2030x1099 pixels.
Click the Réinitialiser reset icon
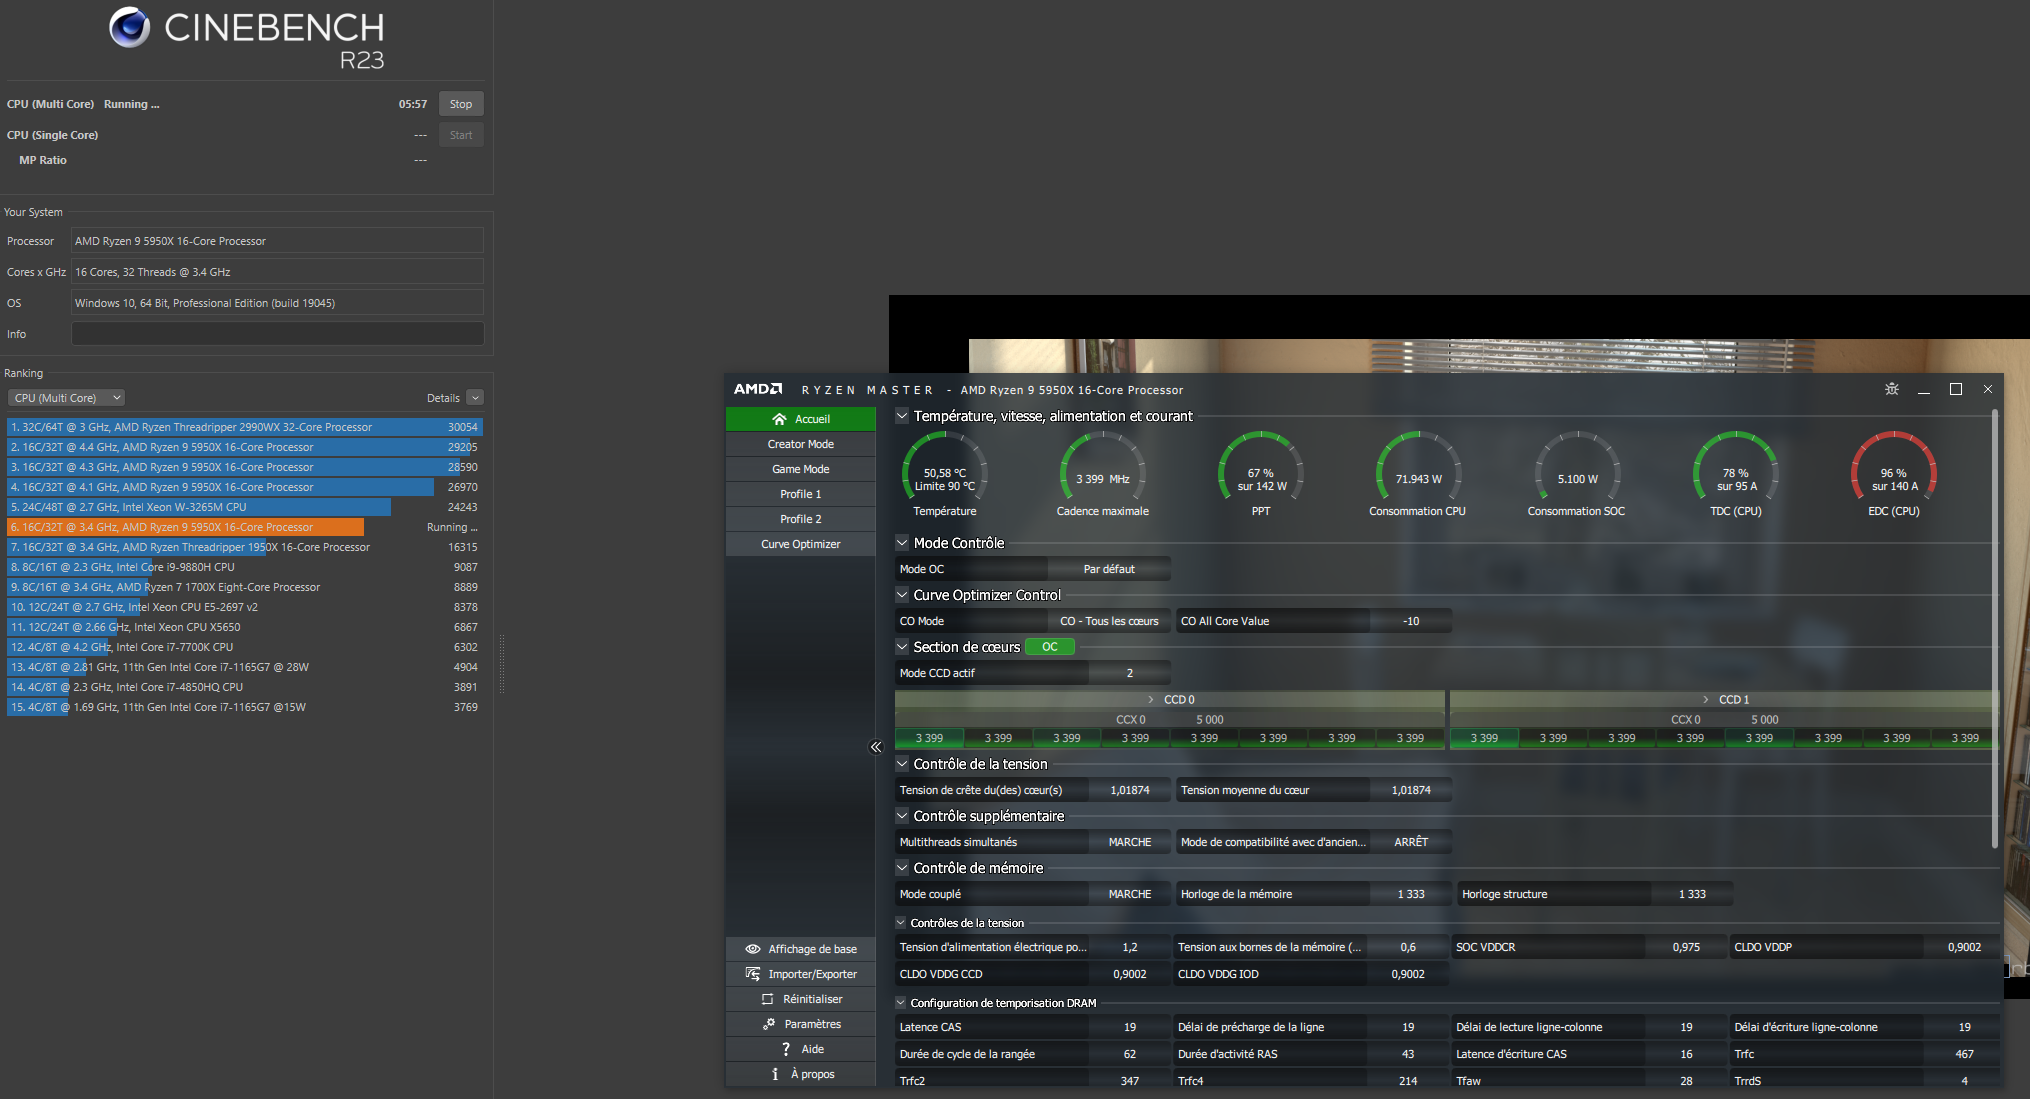(767, 999)
